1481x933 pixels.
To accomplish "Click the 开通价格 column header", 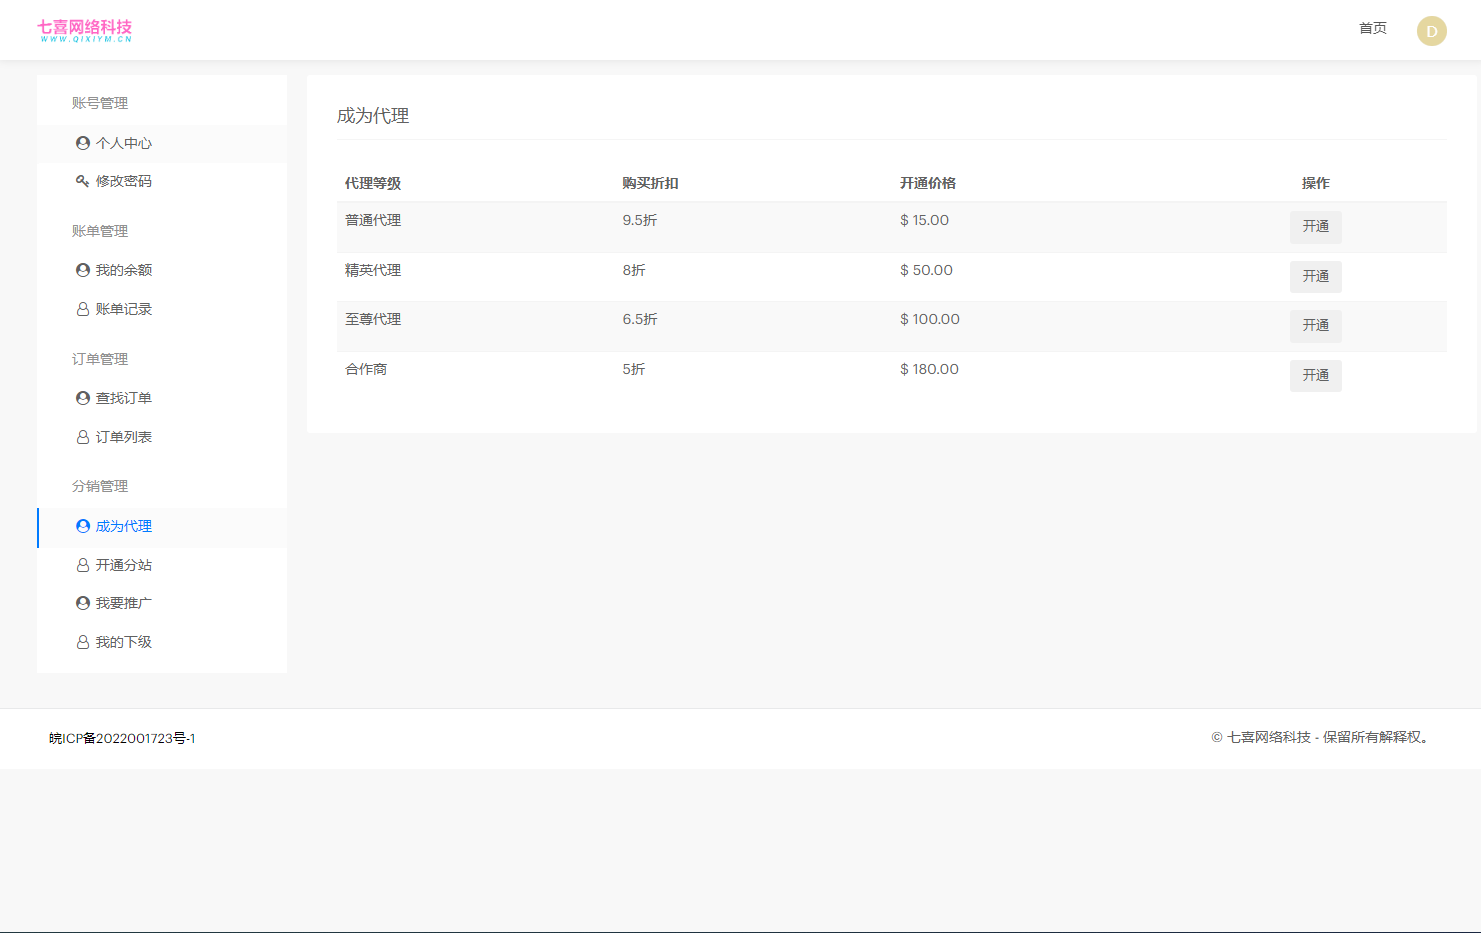I will click(927, 183).
